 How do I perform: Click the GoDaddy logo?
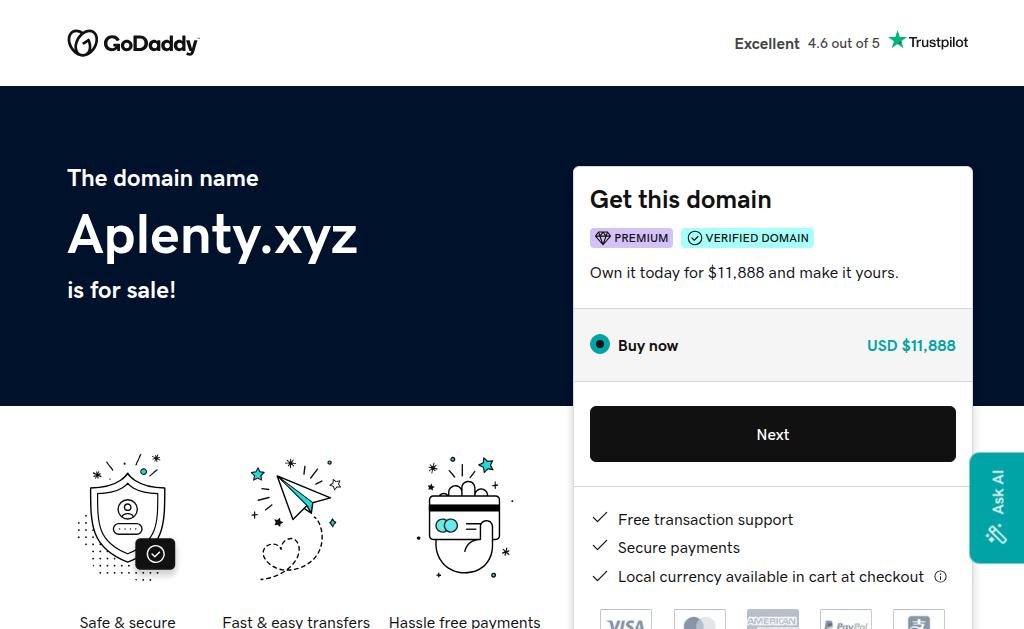(x=133, y=43)
